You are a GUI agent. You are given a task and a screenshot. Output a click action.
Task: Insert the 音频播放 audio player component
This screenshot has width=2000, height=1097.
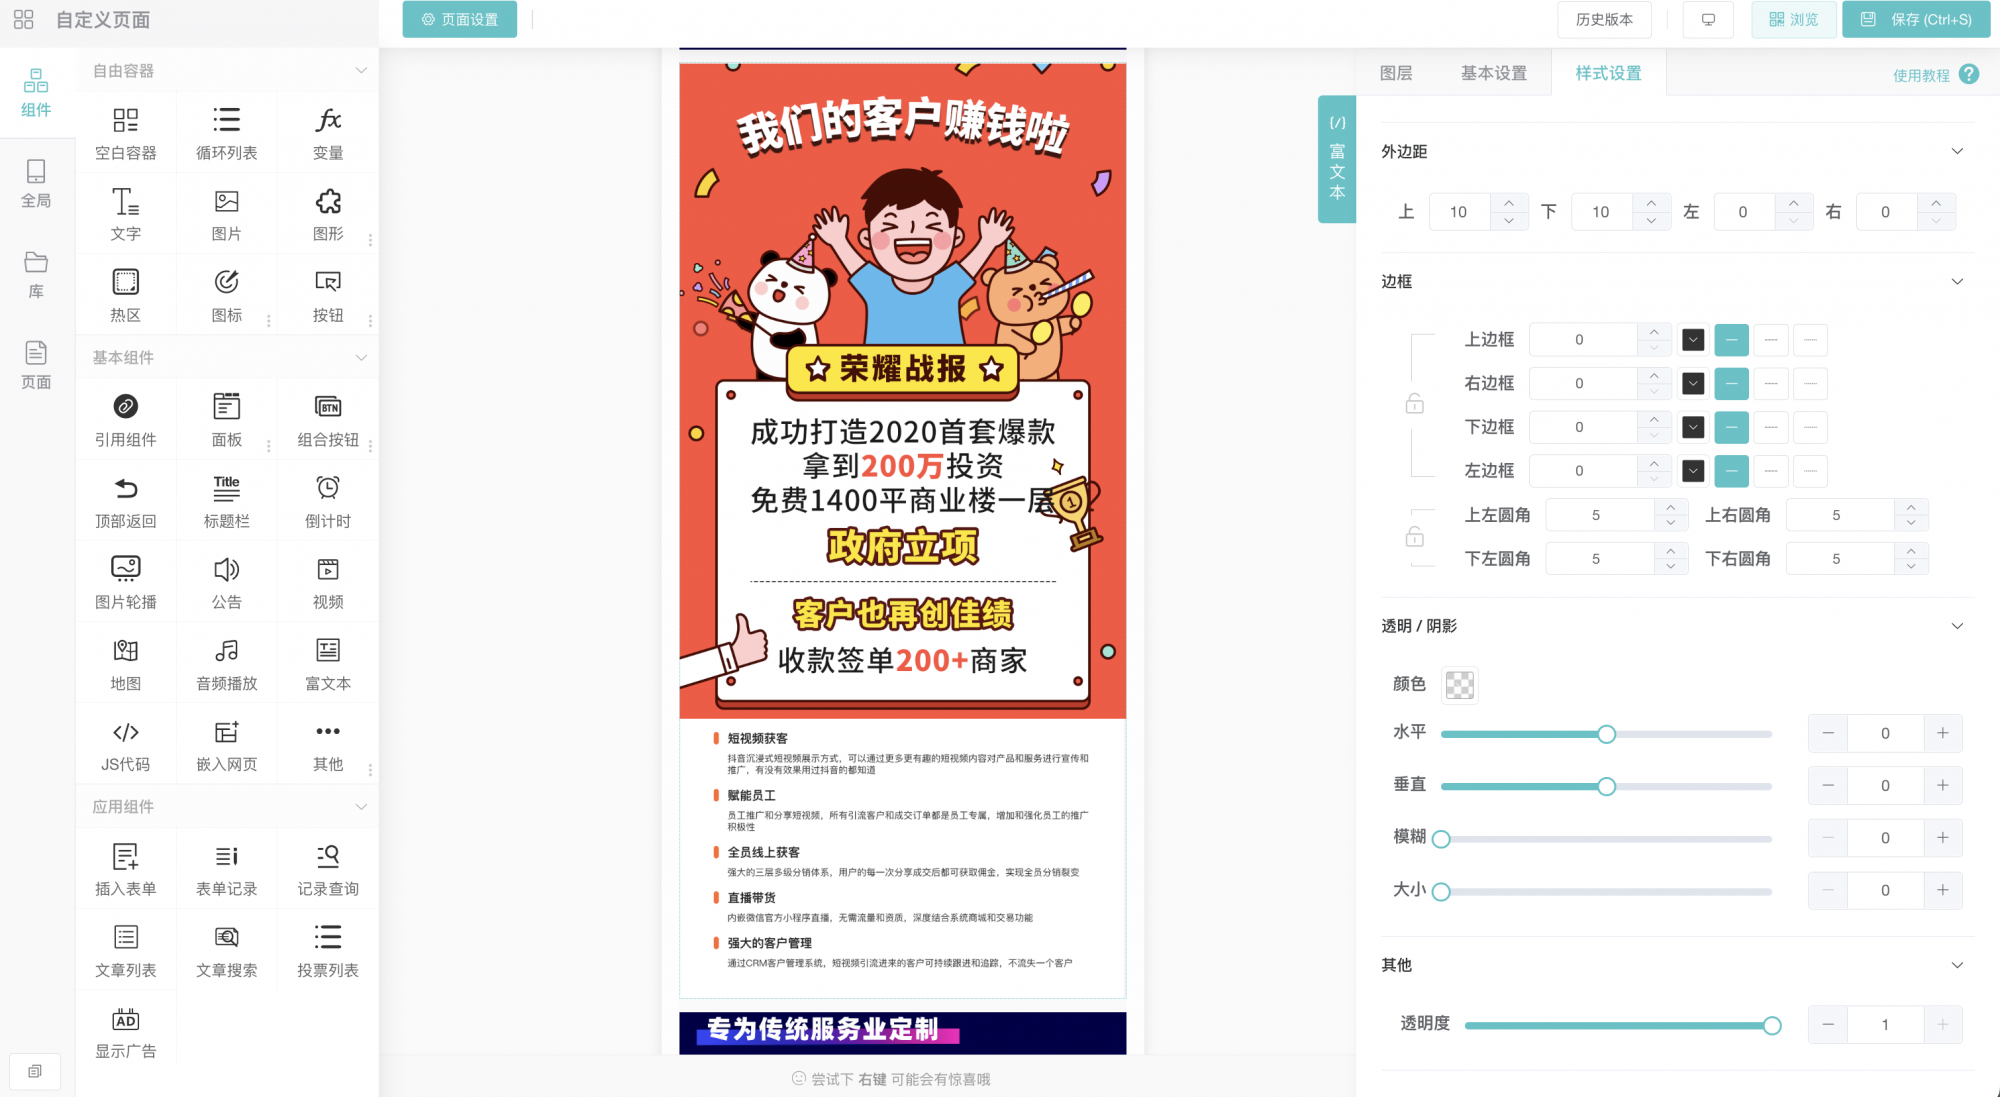227,663
